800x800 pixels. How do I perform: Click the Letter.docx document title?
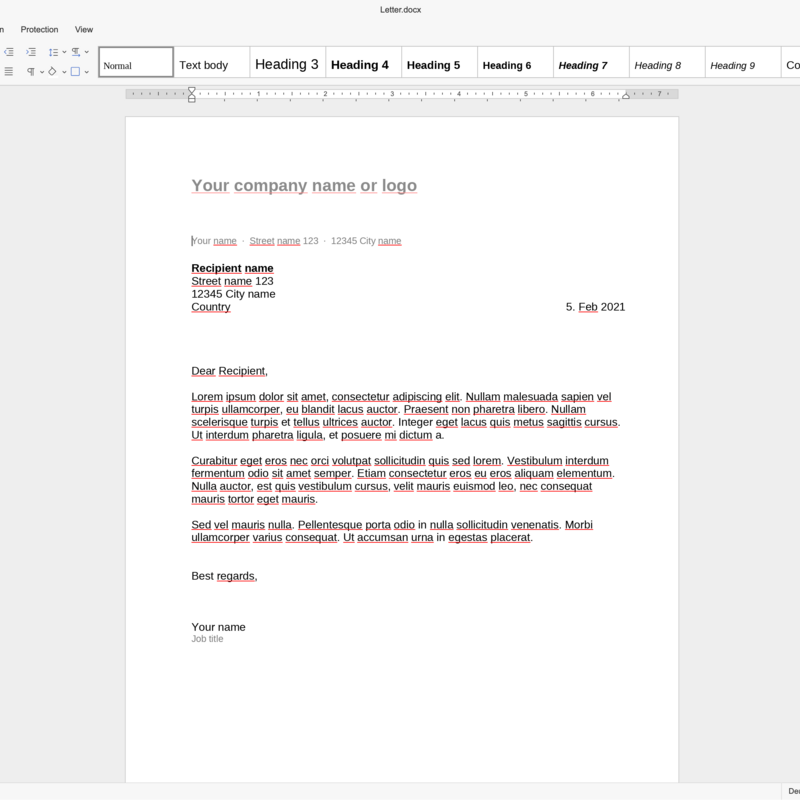coord(401,10)
